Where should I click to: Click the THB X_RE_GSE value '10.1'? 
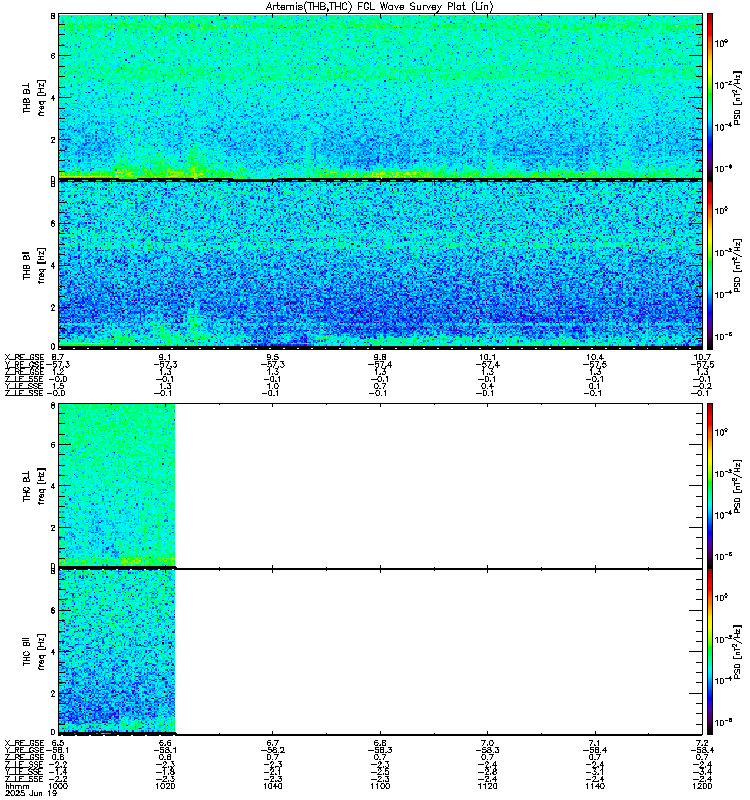[x=487, y=357]
